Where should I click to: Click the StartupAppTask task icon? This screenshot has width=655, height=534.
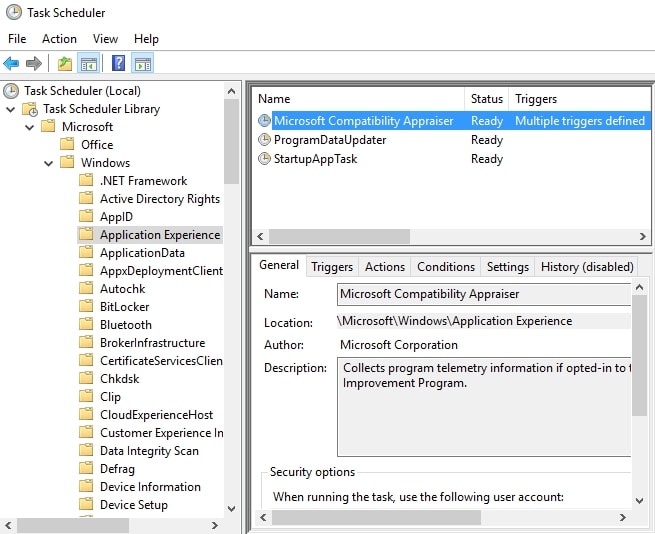click(x=264, y=159)
